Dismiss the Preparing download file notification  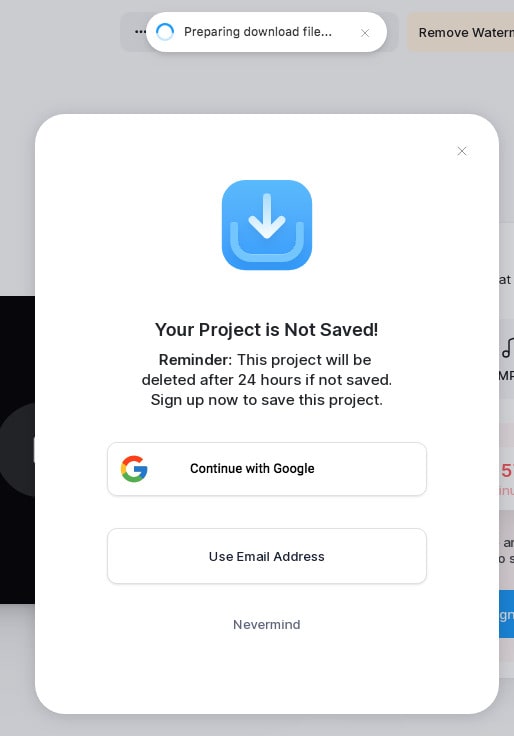tap(365, 33)
